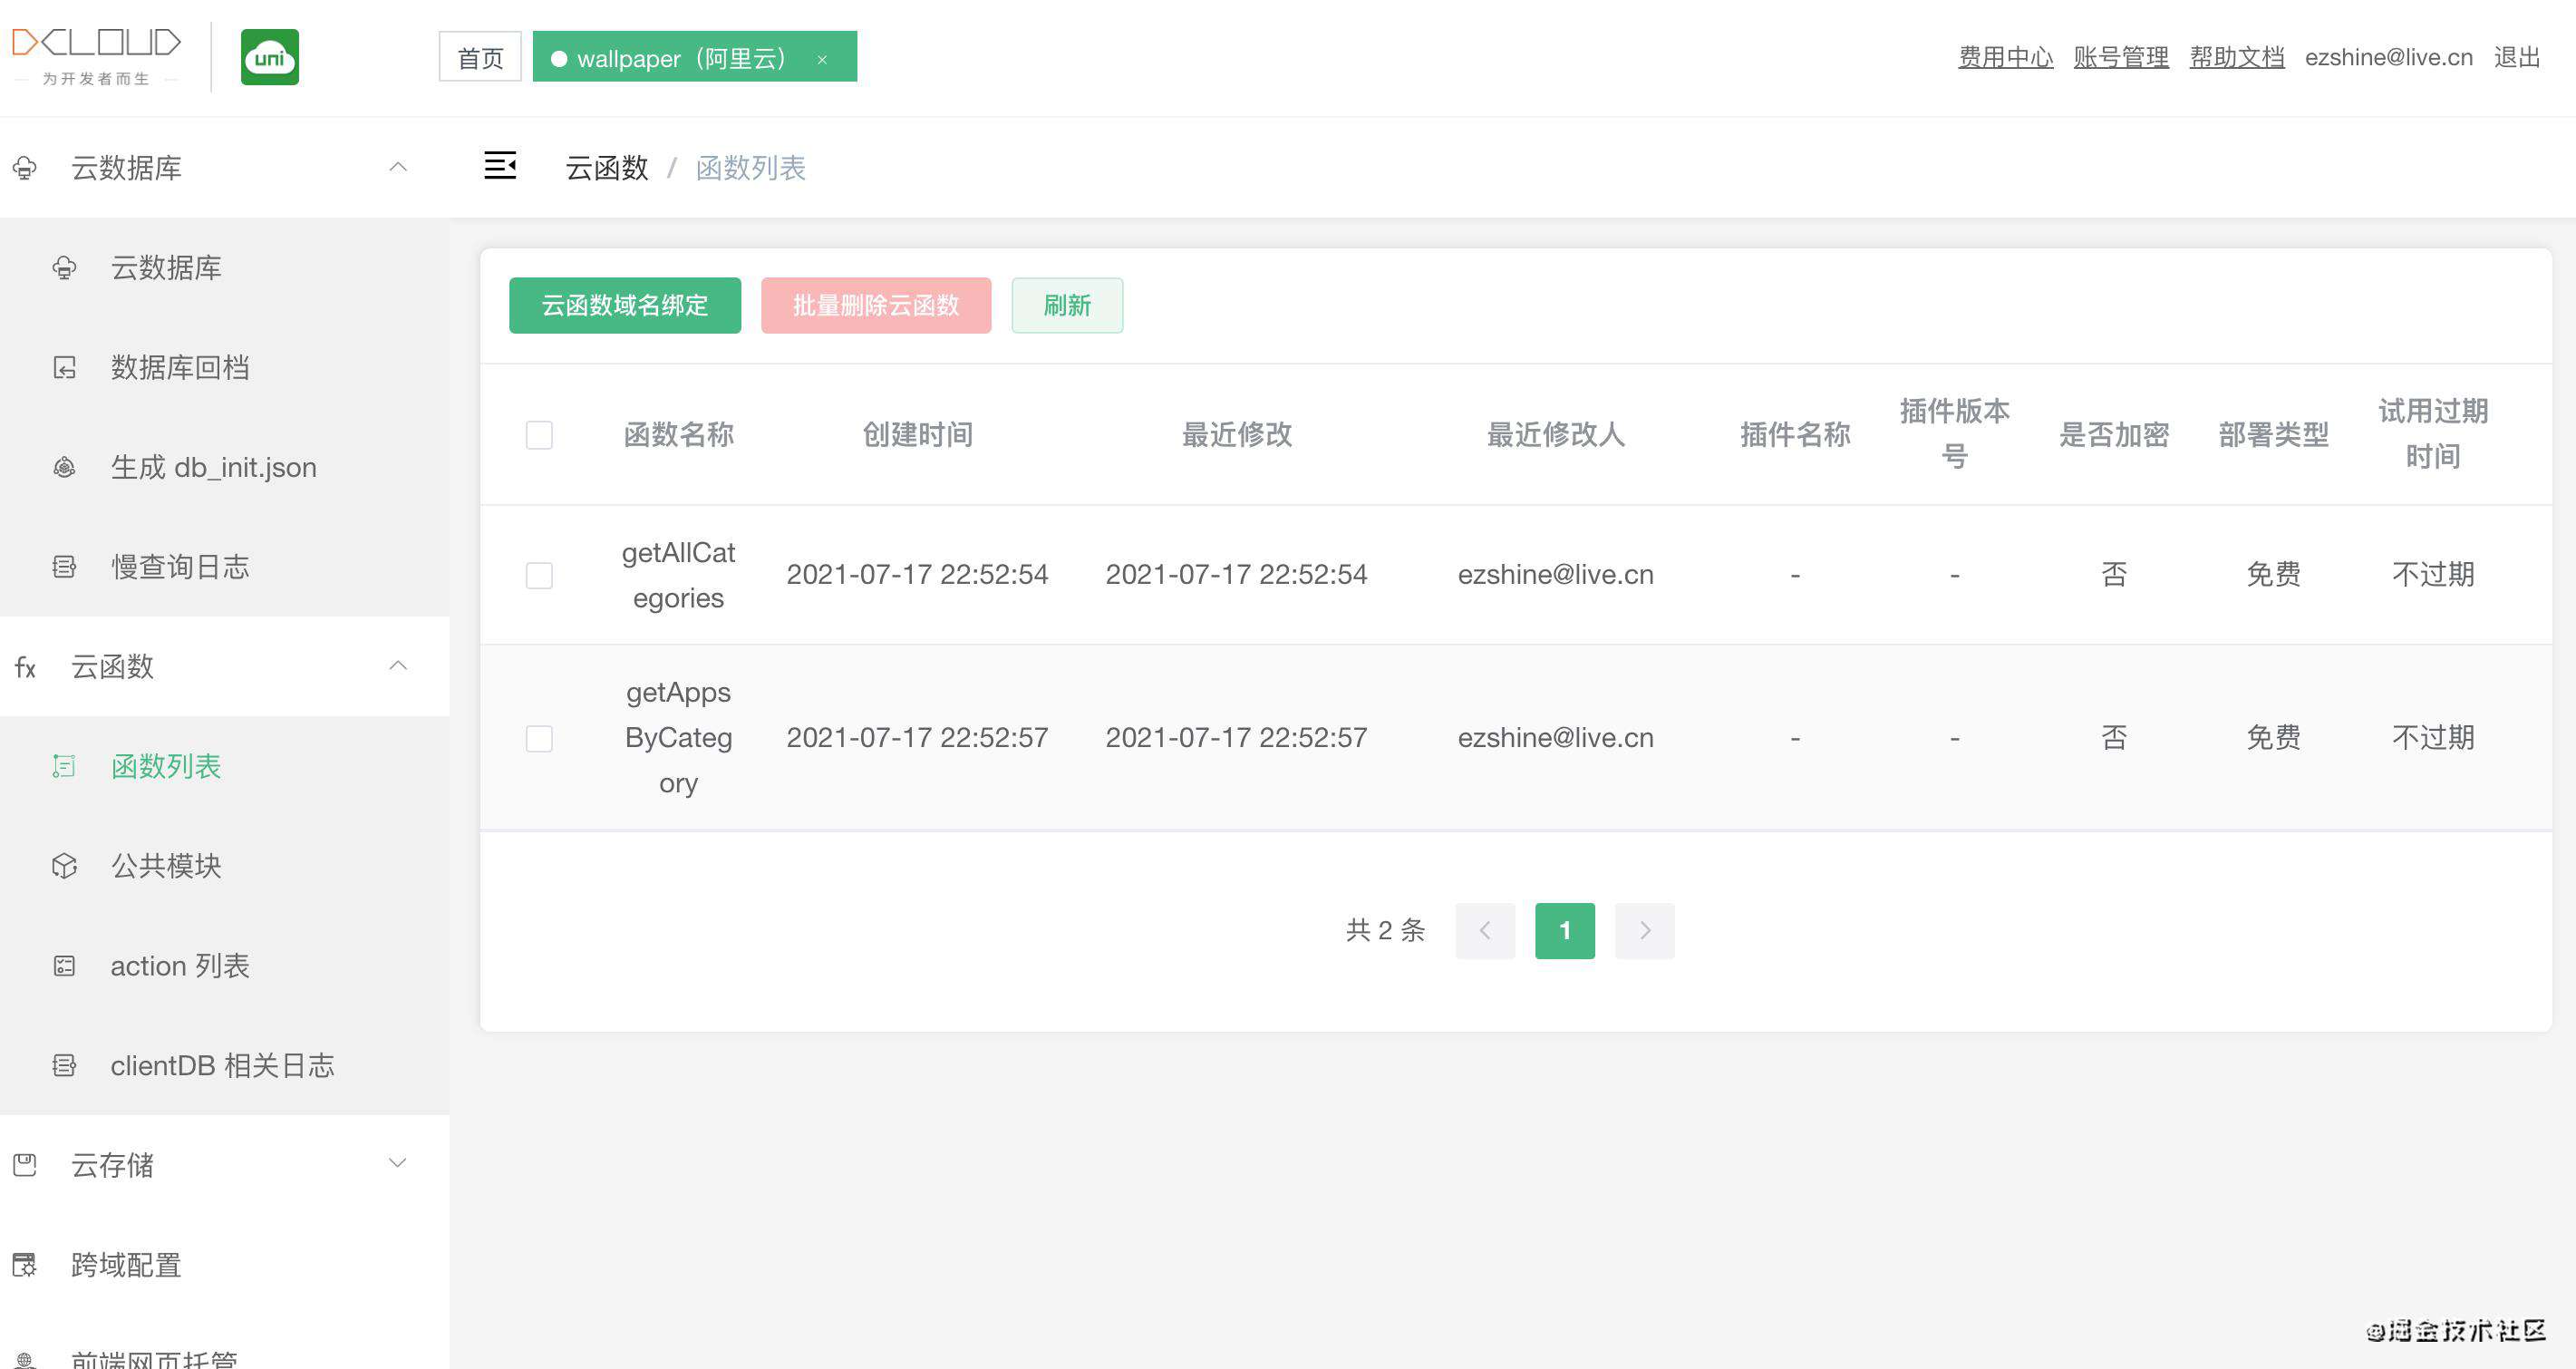
Task: Click the 部署类型 column header
Action: click(2274, 435)
